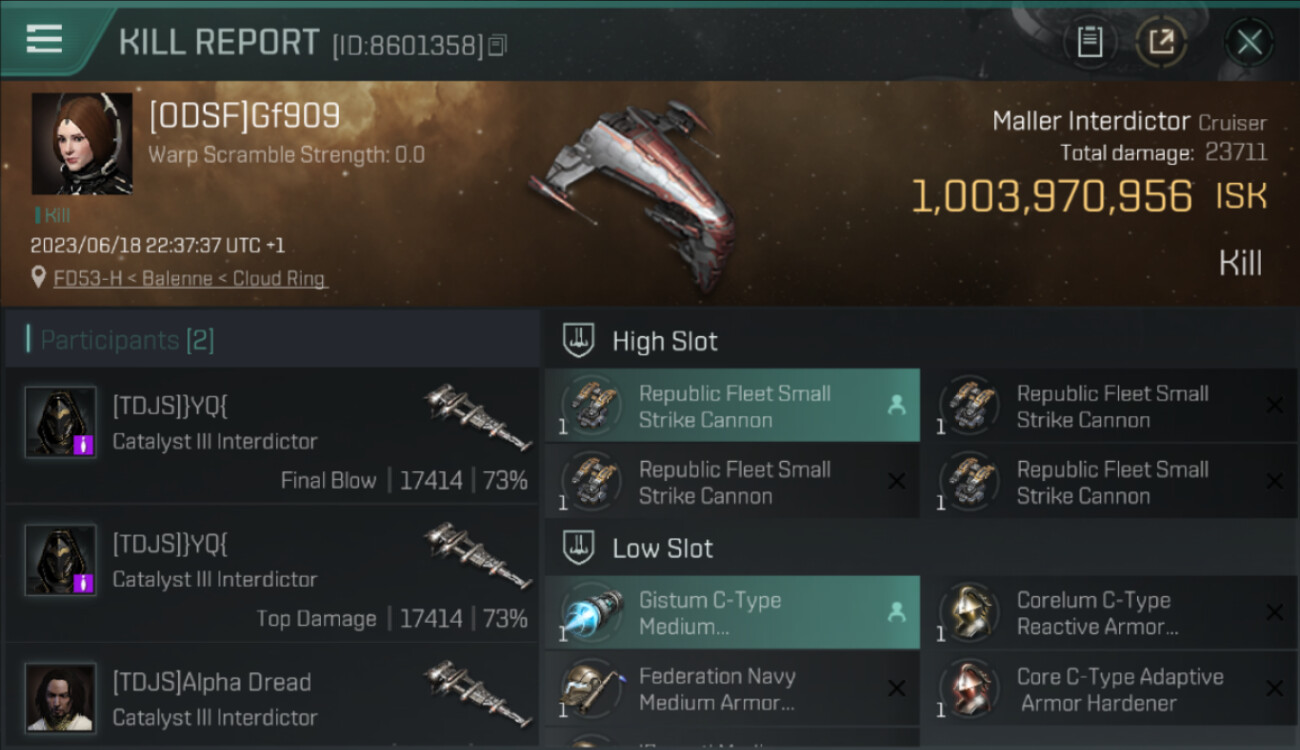
Task: Copy the kill report ID
Action: (x=498, y=45)
